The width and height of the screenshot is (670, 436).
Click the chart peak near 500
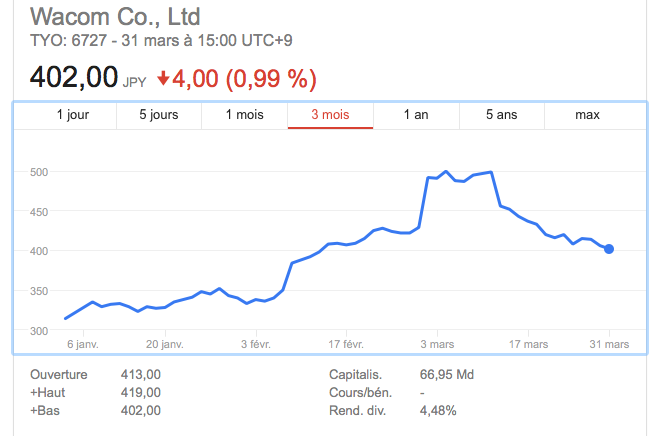(x=446, y=171)
